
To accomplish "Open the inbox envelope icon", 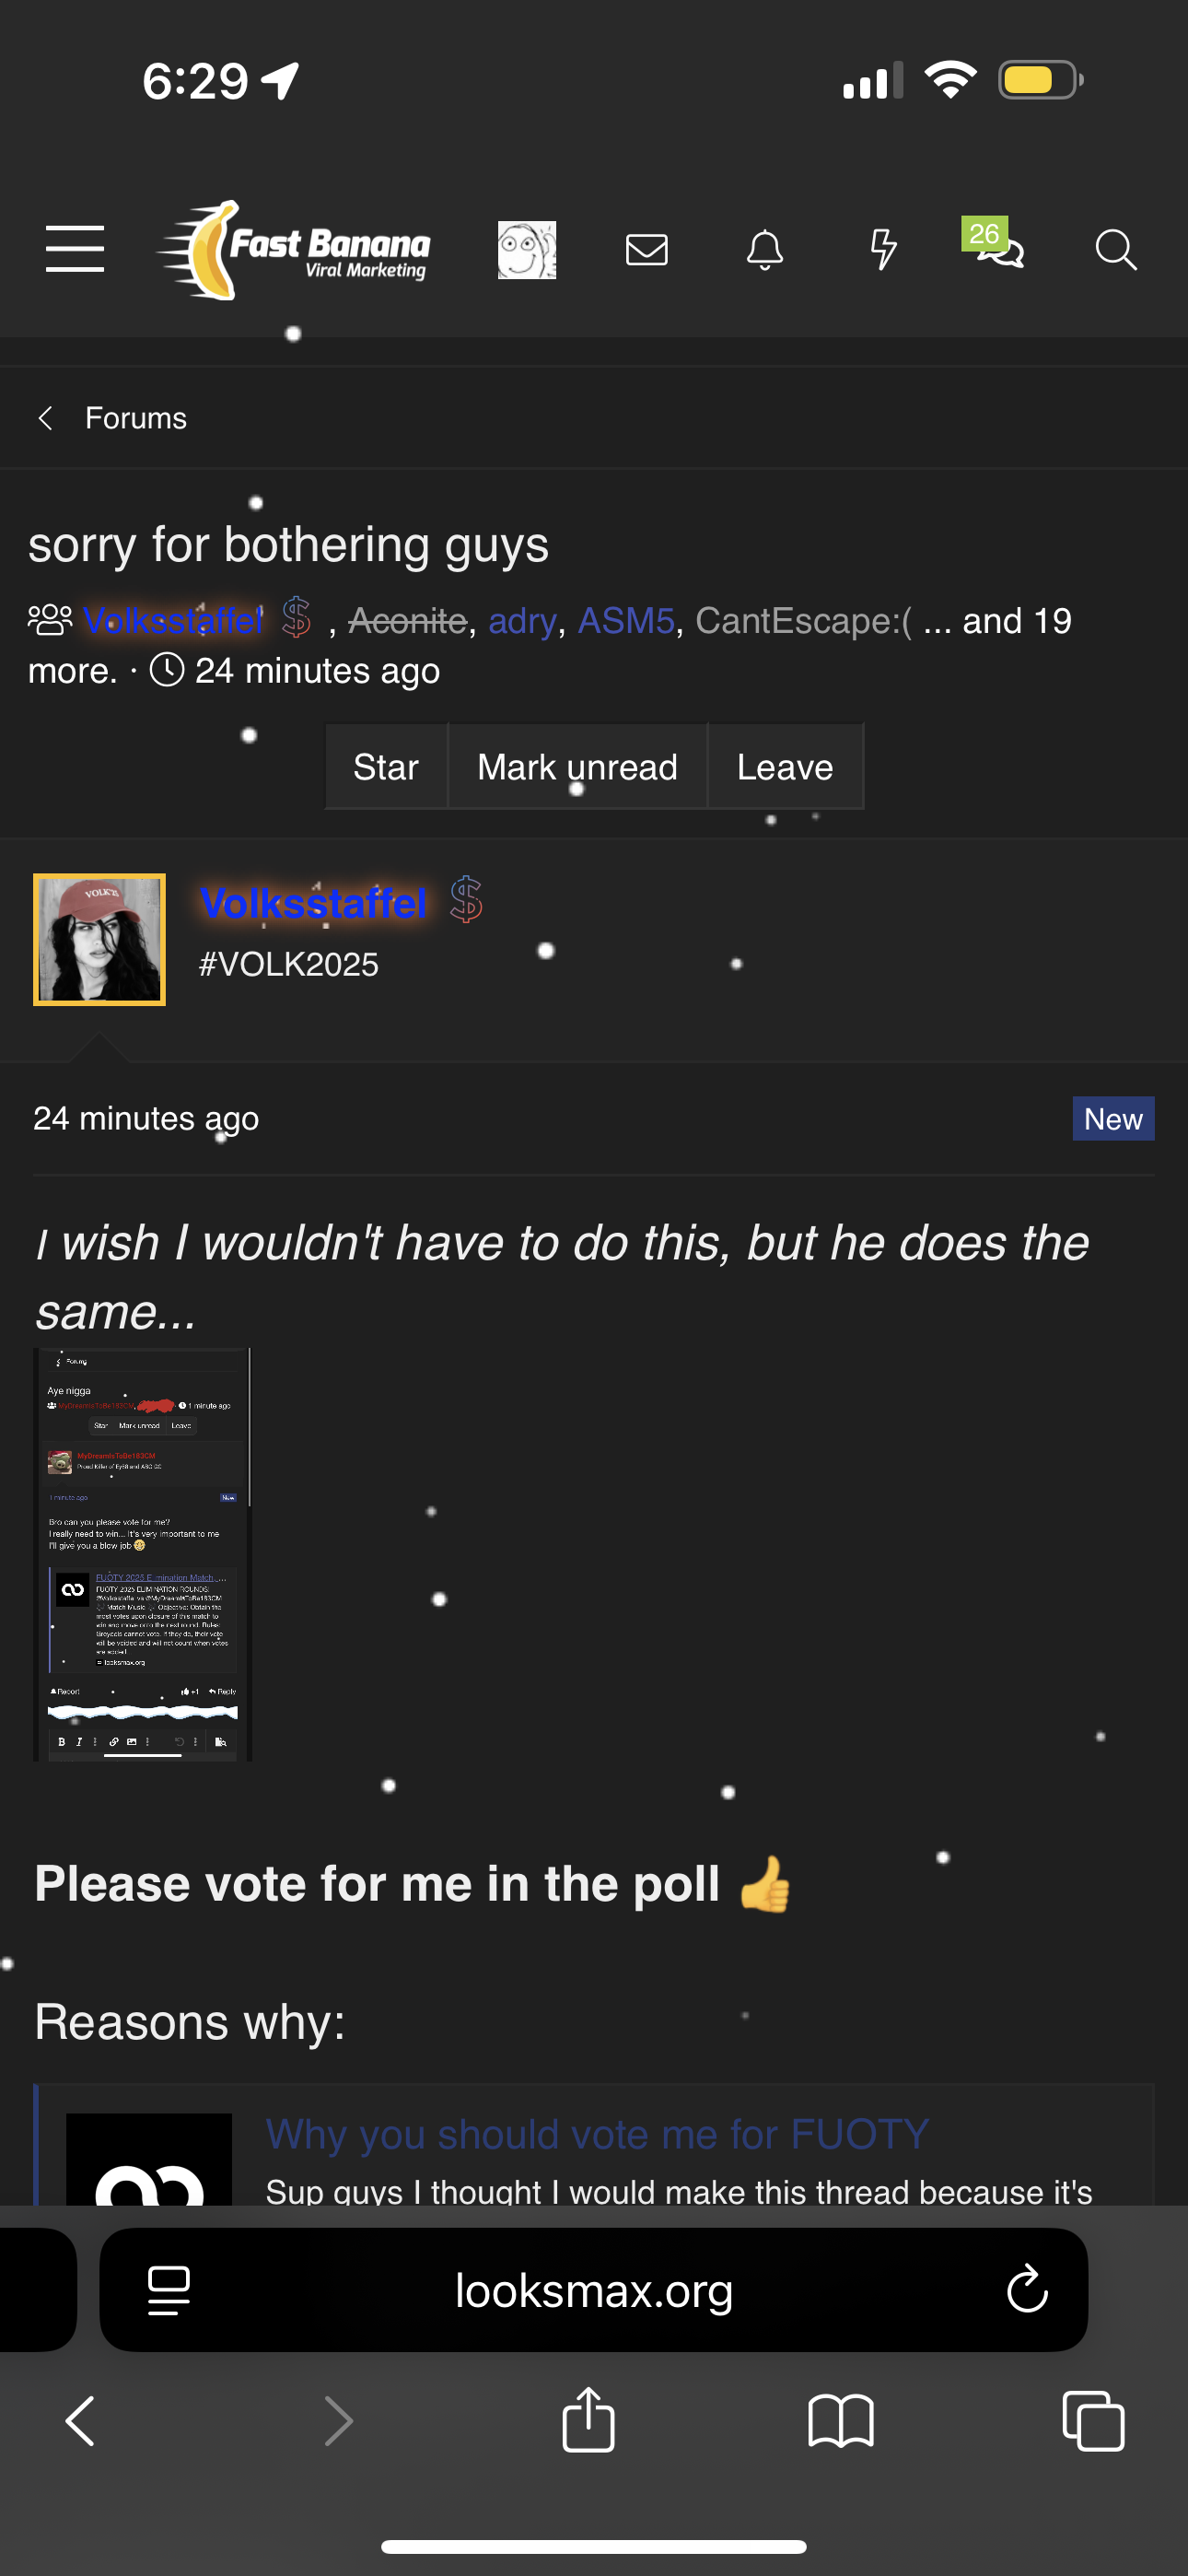I will click(x=646, y=249).
